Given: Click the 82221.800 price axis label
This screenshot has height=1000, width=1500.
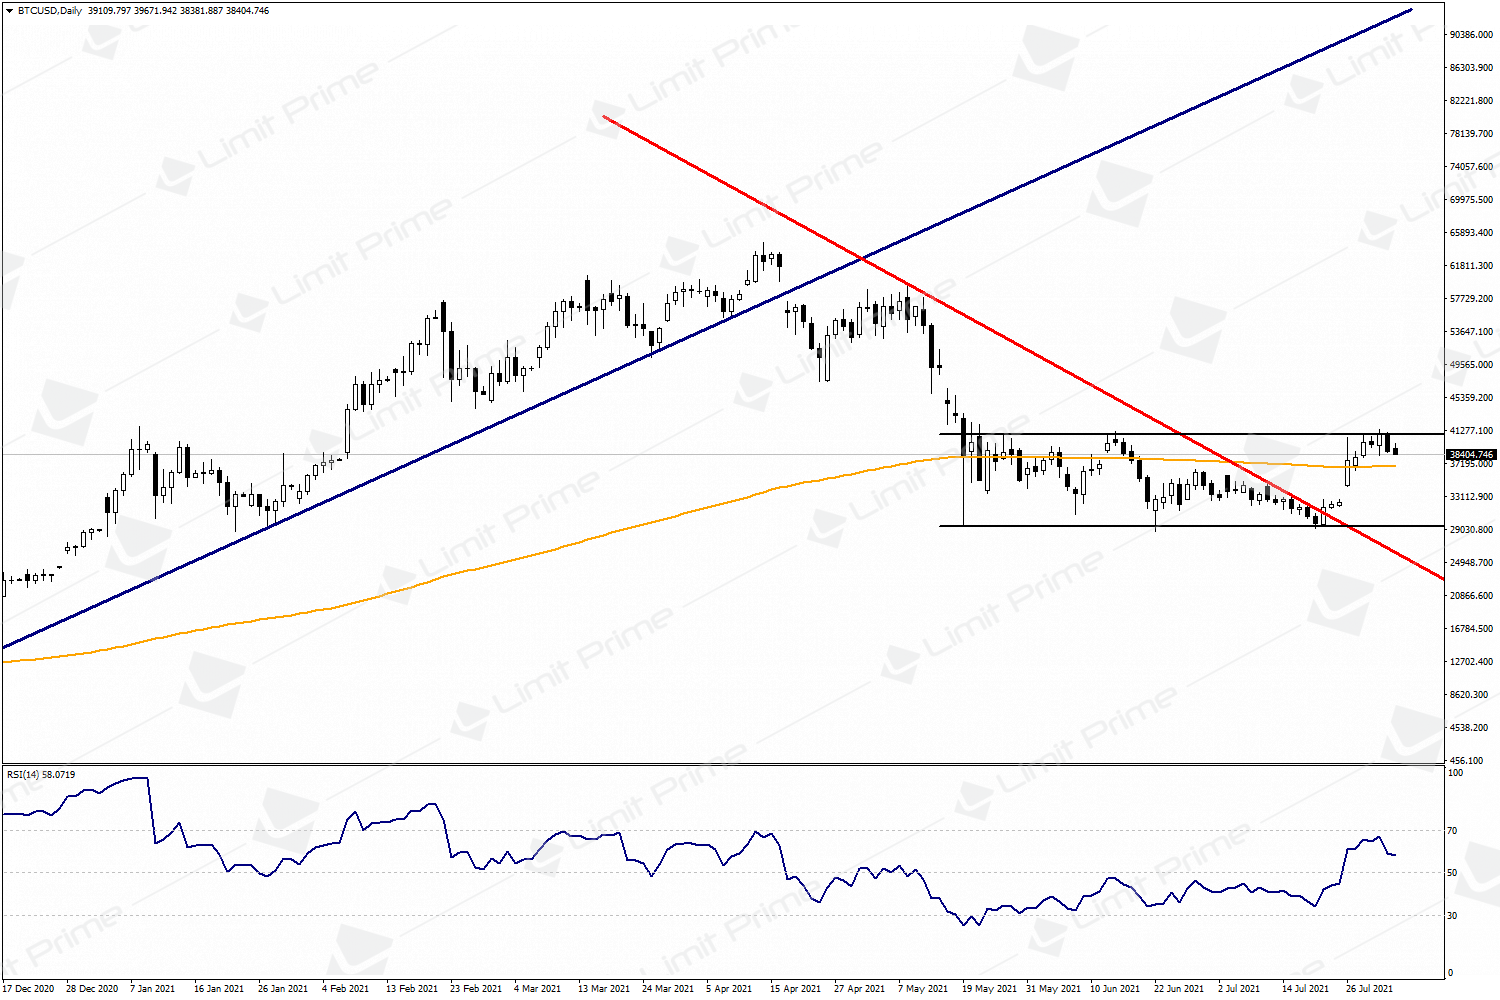Looking at the screenshot, I should coord(1472,101).
